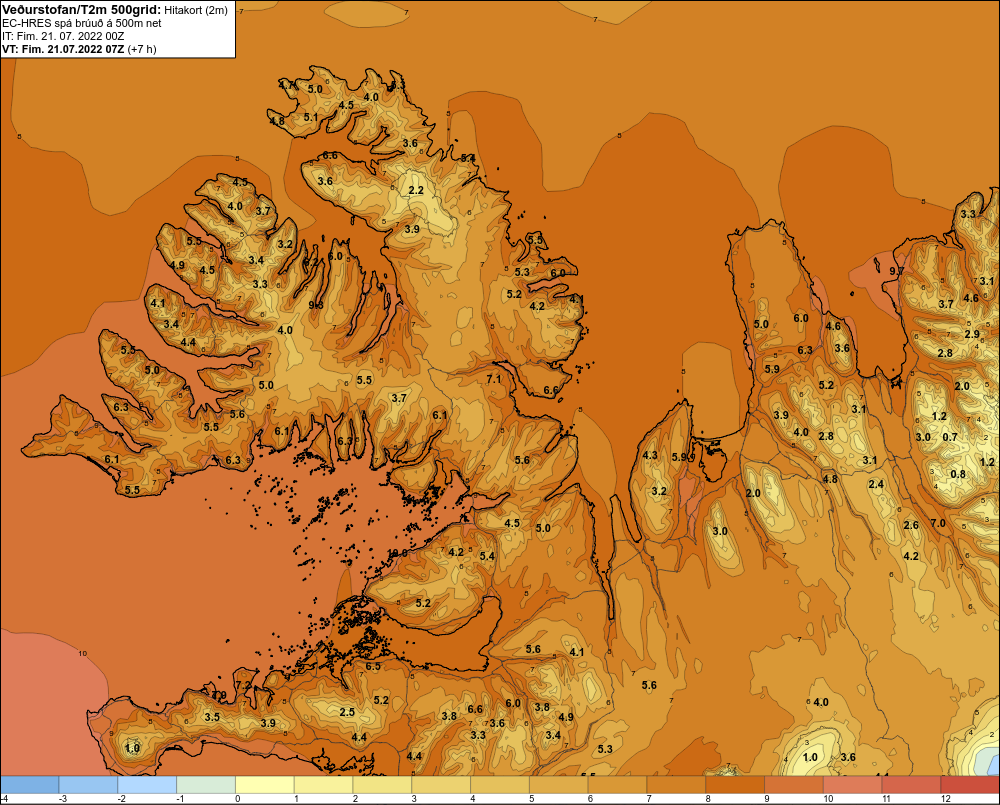Select the 'Hitakort (2m)' label
Screen dimensions: 1000x805
[x=196, y=10]
